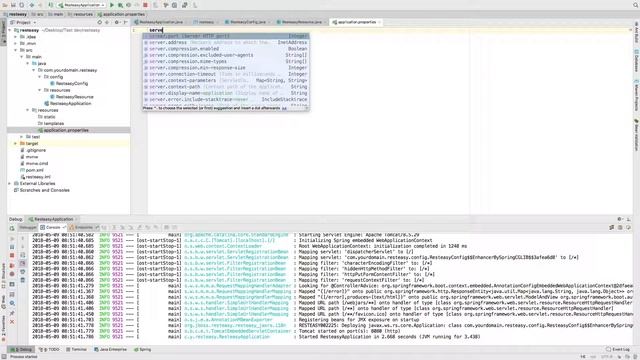Hide the Project panel with hide icon
The height and width of the screenshot is (360, 640).
125,22
